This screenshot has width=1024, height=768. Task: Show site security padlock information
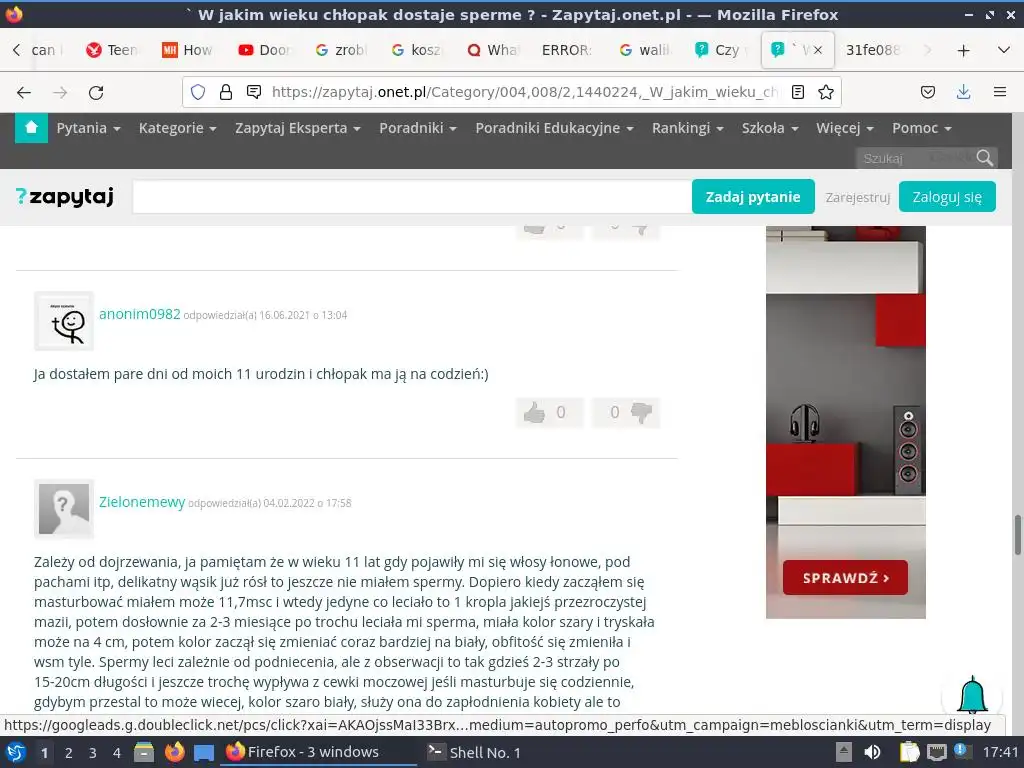coord(226,92)
